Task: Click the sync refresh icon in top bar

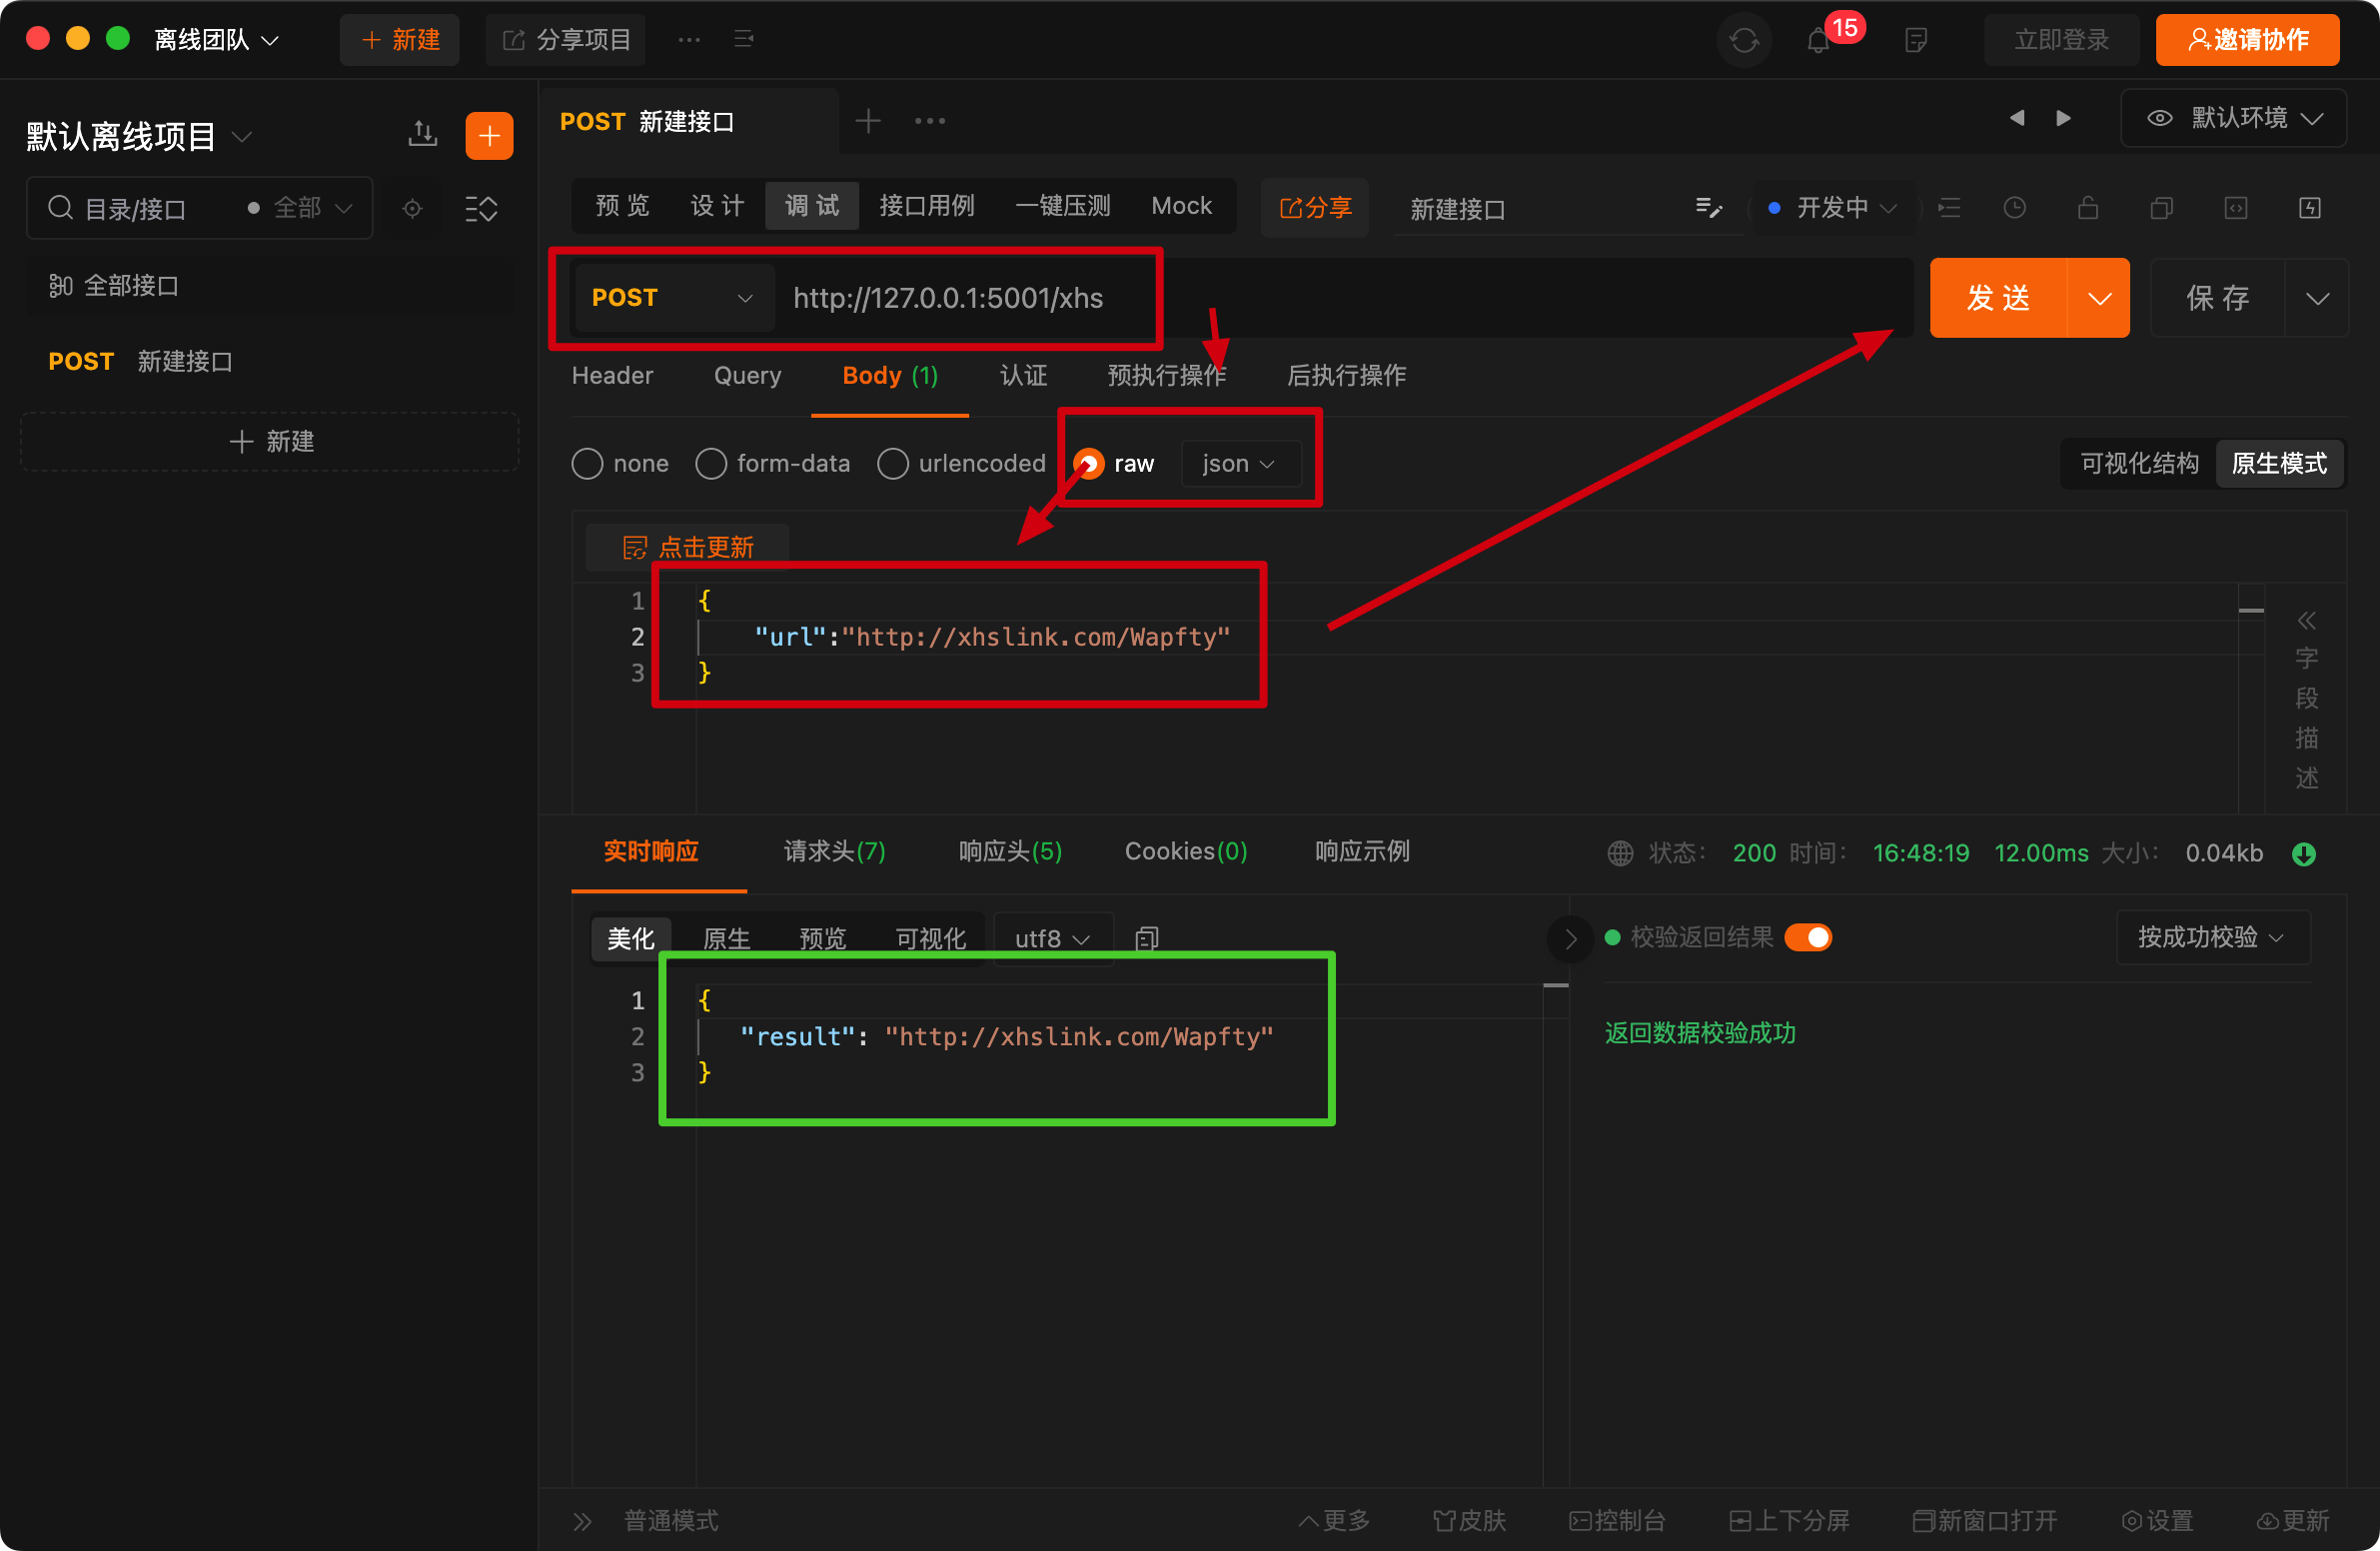Action: pyautogui.click(x=1744, y=41)
